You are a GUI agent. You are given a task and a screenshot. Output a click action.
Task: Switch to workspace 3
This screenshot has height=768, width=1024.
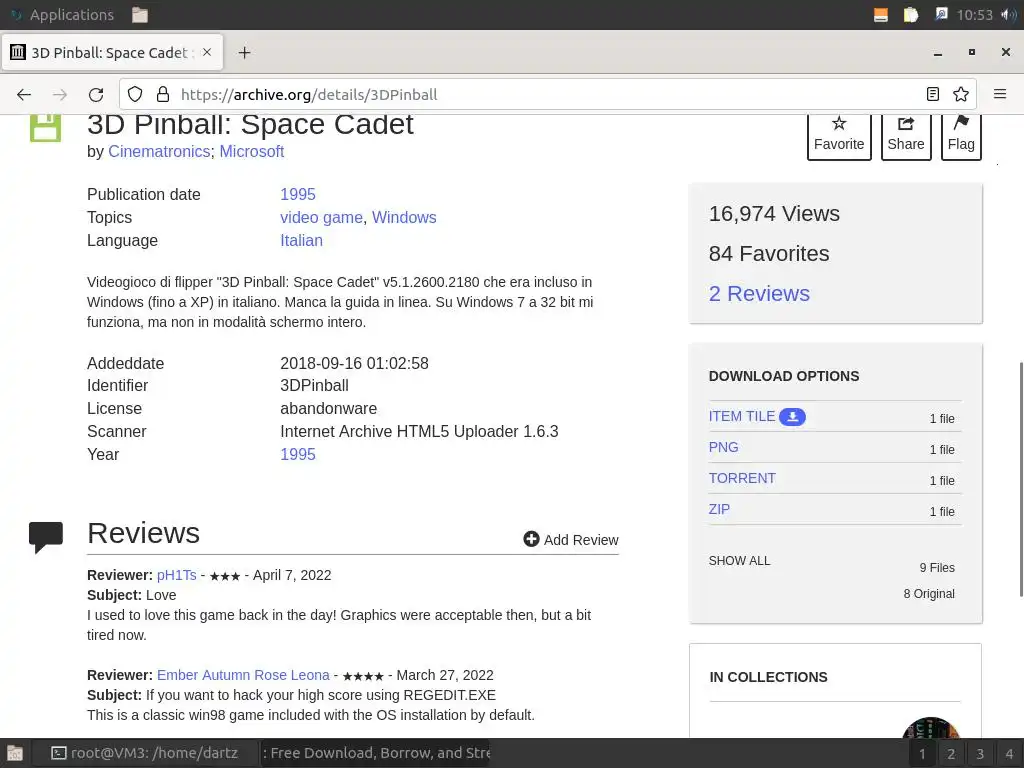tap(980, 754)
